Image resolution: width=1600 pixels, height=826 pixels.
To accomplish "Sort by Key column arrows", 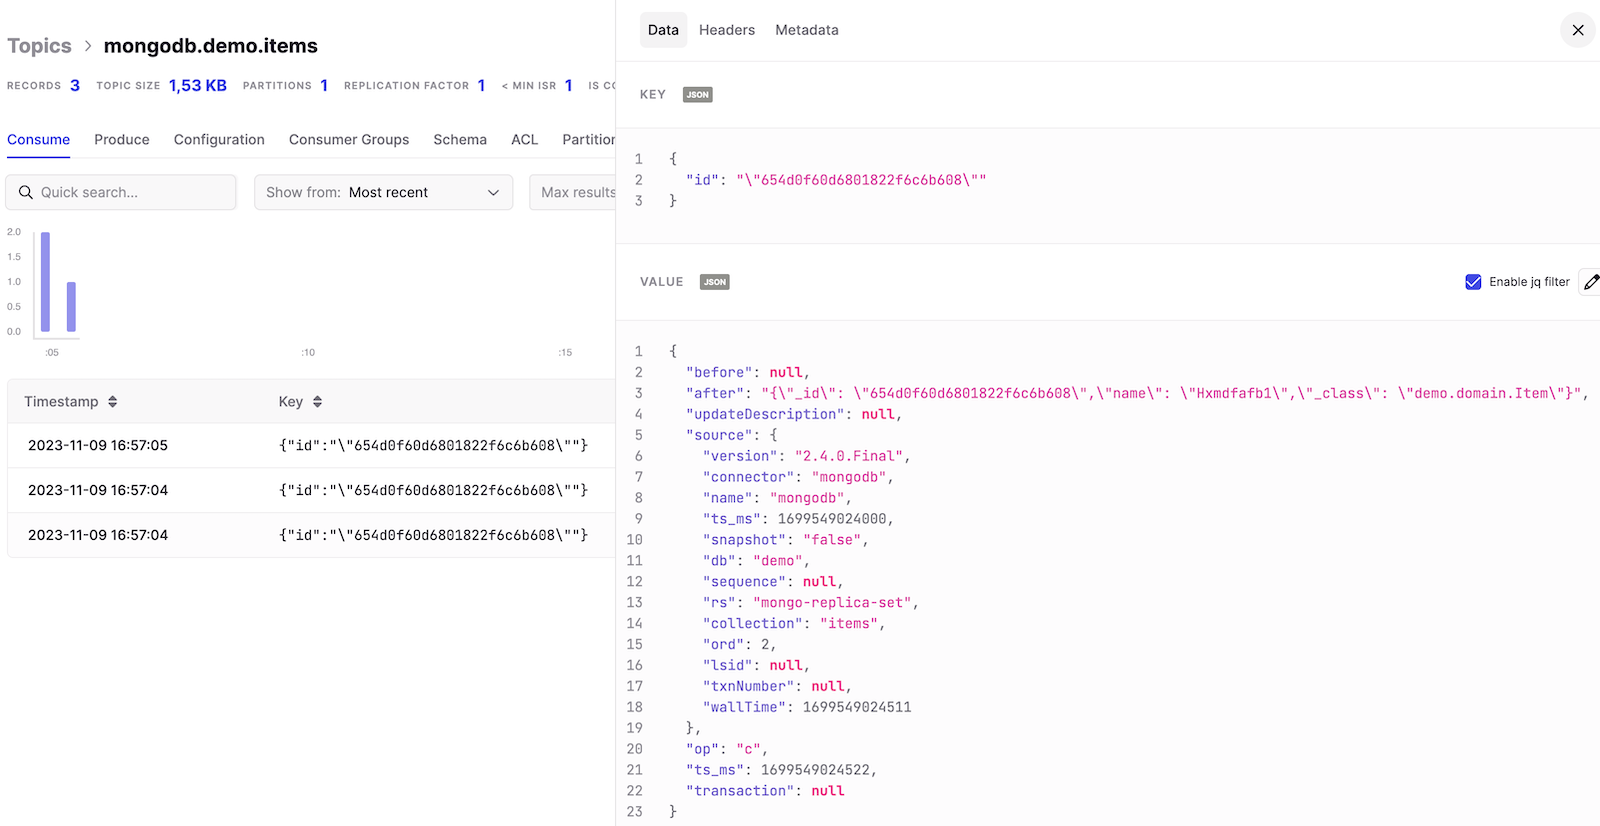I will 317,402.
